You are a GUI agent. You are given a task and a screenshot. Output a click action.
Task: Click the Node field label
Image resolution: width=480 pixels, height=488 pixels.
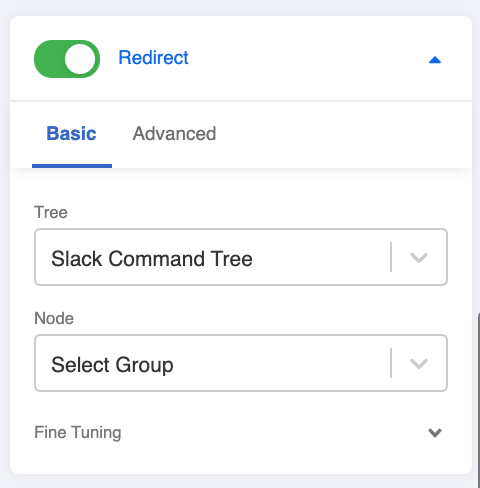click(x=54, y=318)
